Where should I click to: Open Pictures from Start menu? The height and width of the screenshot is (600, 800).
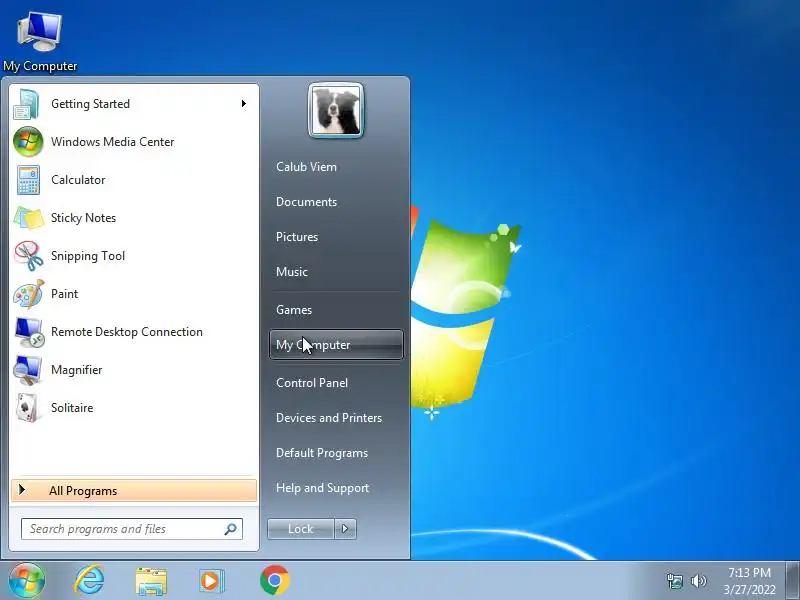(297, 237)
